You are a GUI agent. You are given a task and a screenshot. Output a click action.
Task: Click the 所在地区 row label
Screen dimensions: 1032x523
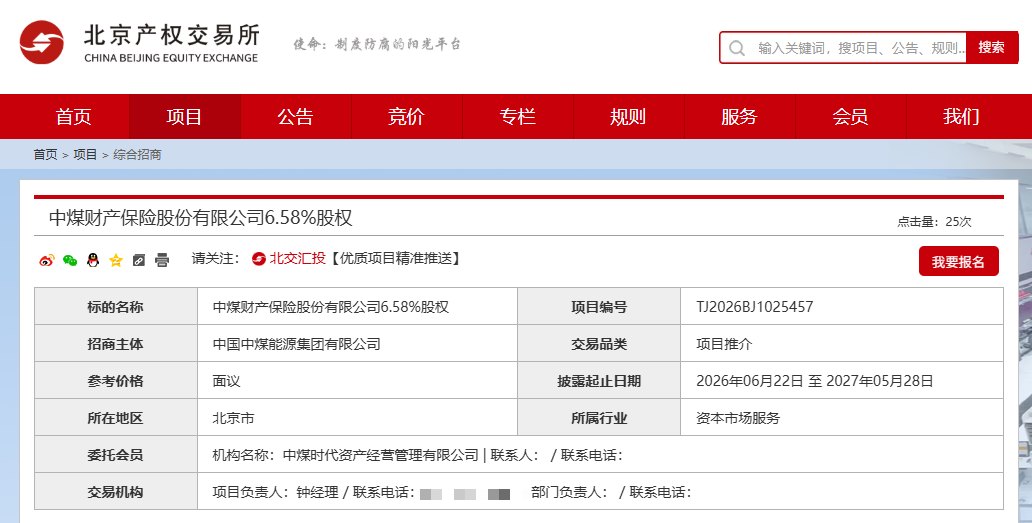(115, 418)
